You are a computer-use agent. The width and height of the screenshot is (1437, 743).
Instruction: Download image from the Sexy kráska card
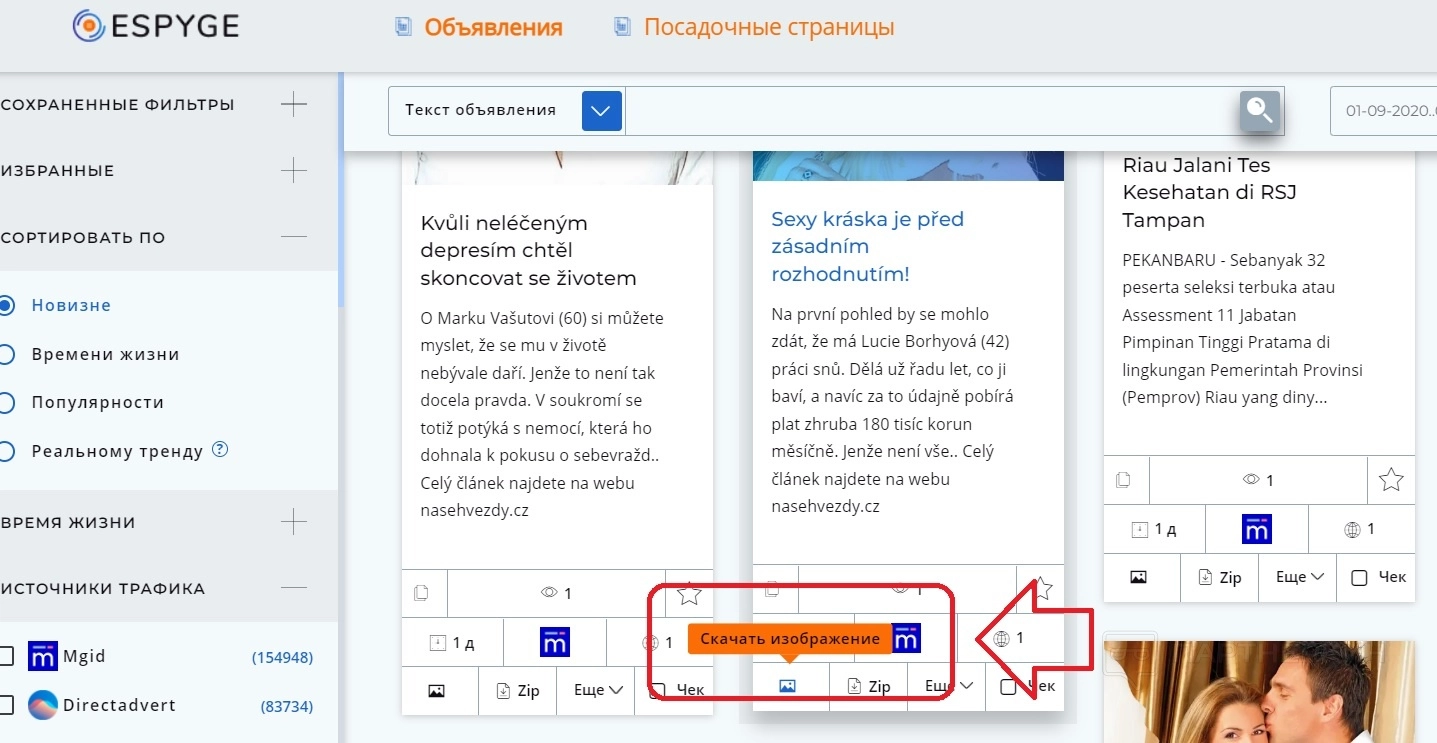pyautogui.click(x=787, y=686)
